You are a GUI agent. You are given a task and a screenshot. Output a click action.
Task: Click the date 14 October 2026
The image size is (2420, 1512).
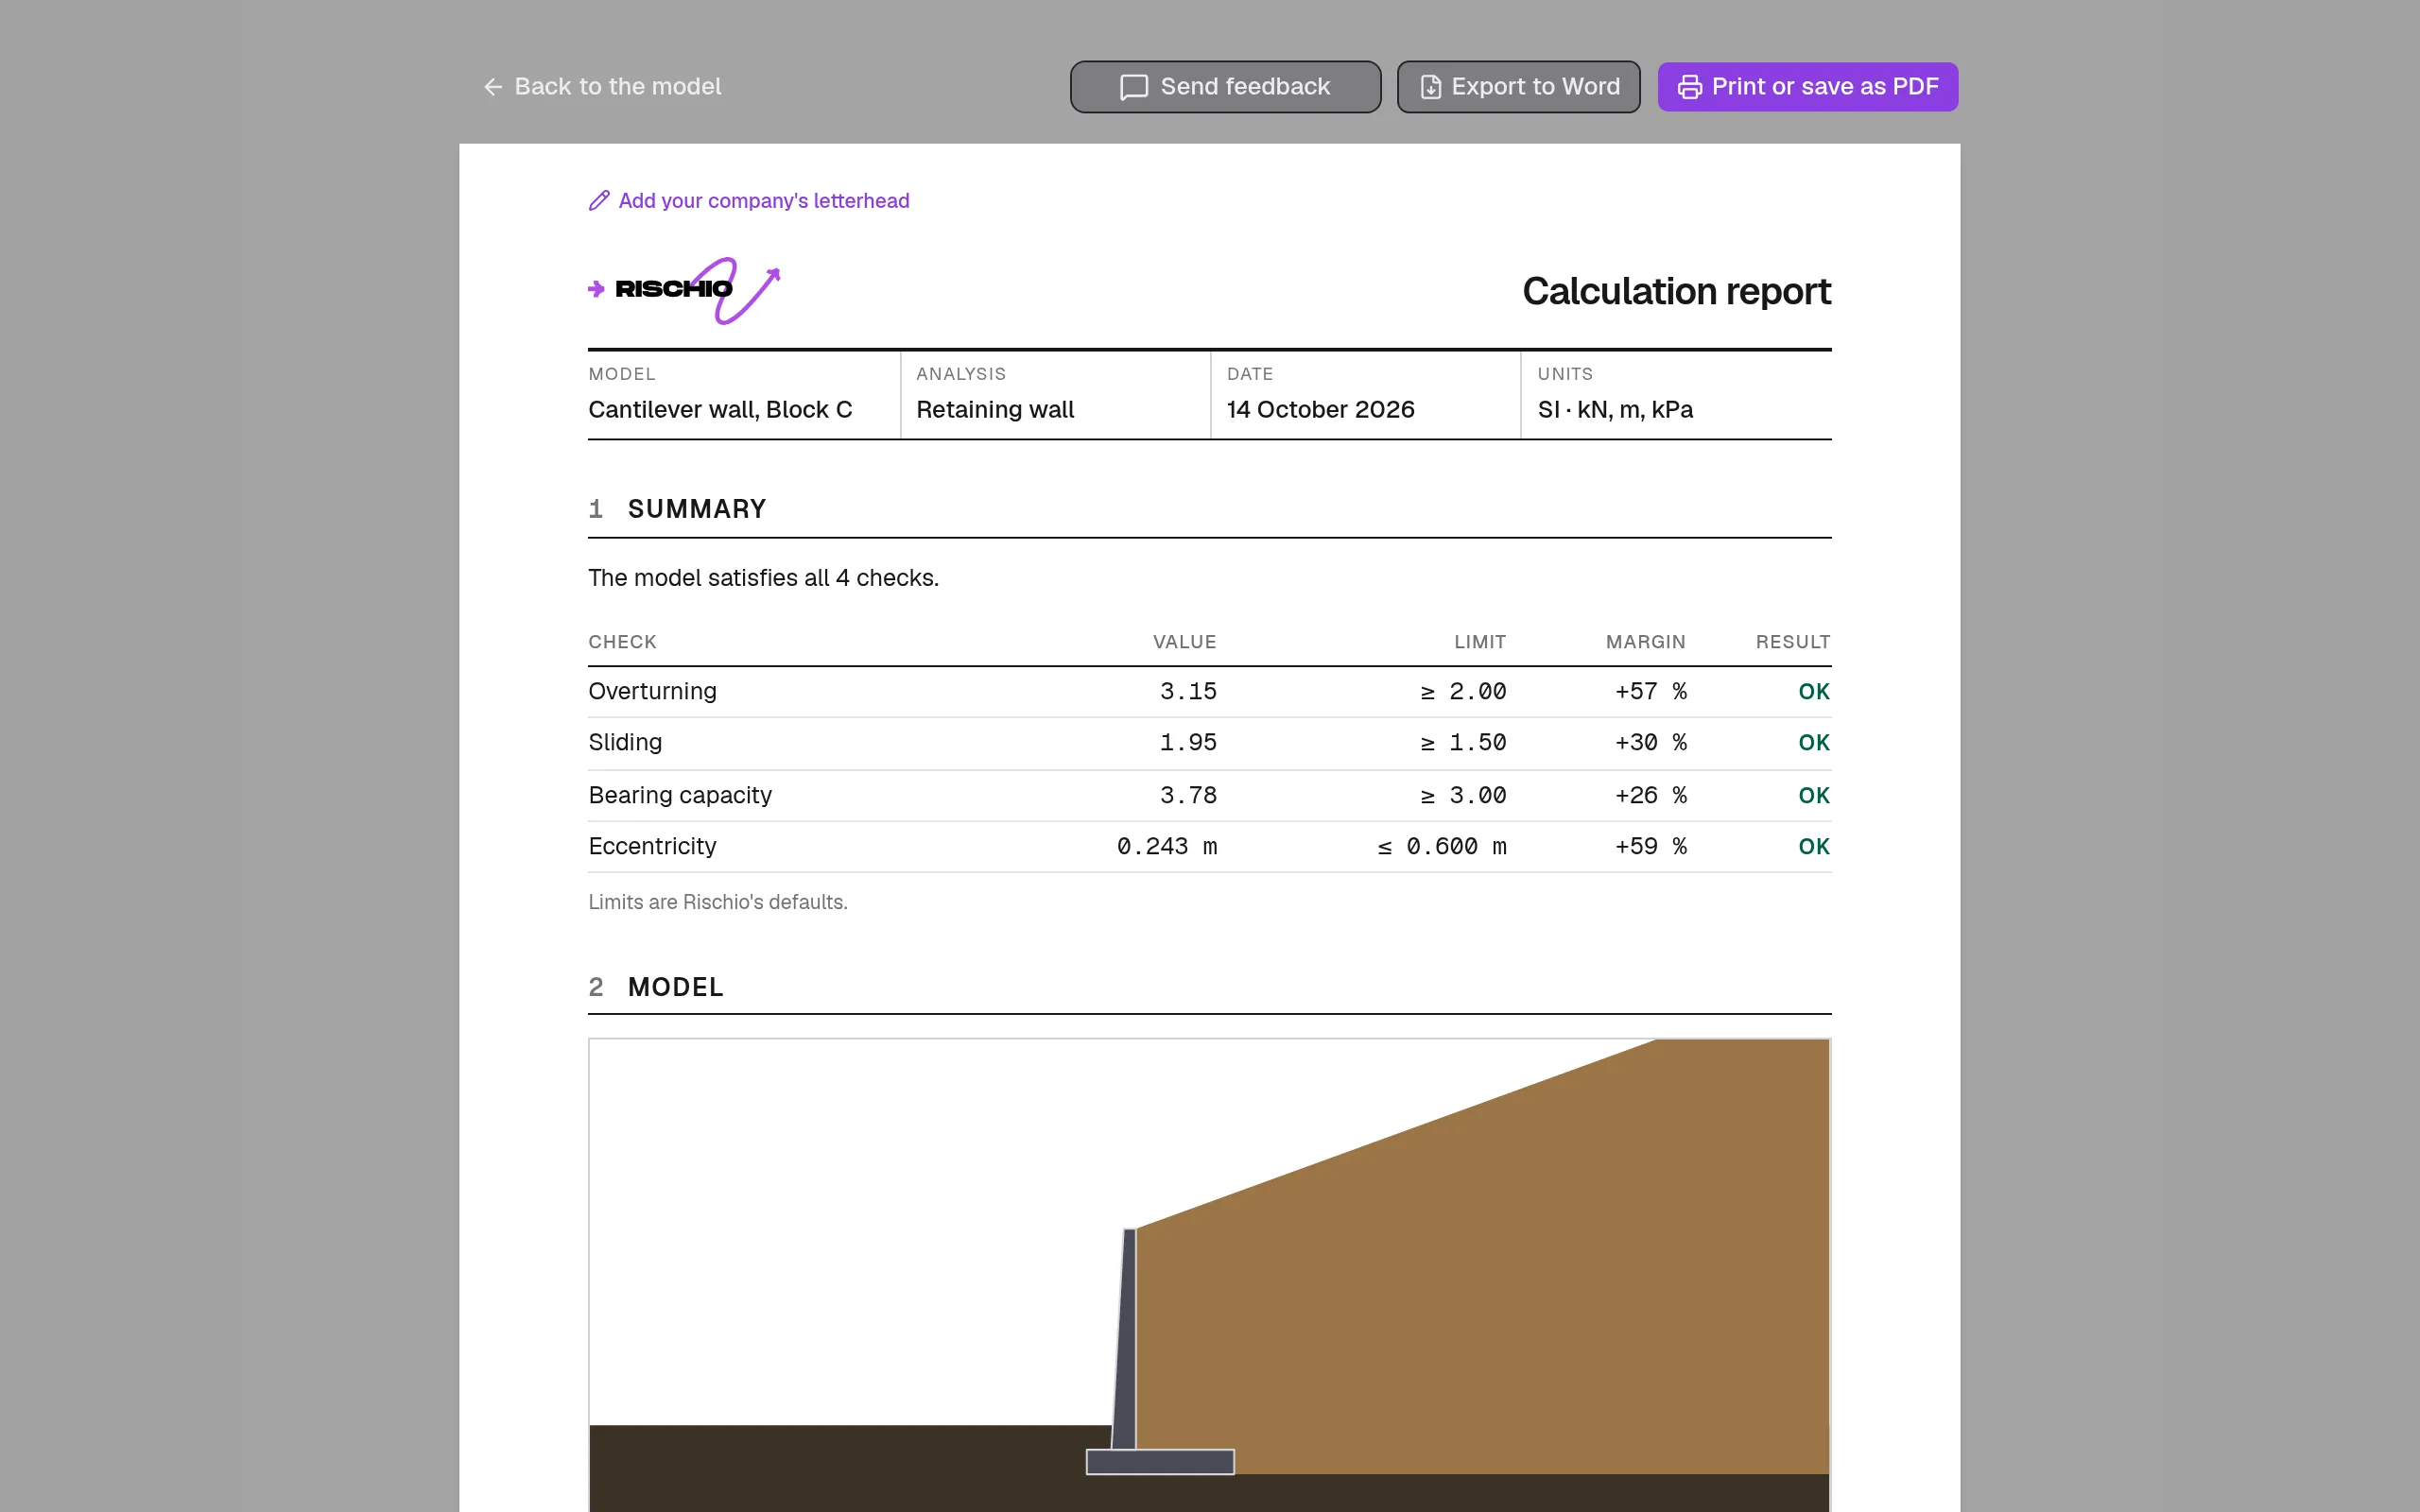1320,410
